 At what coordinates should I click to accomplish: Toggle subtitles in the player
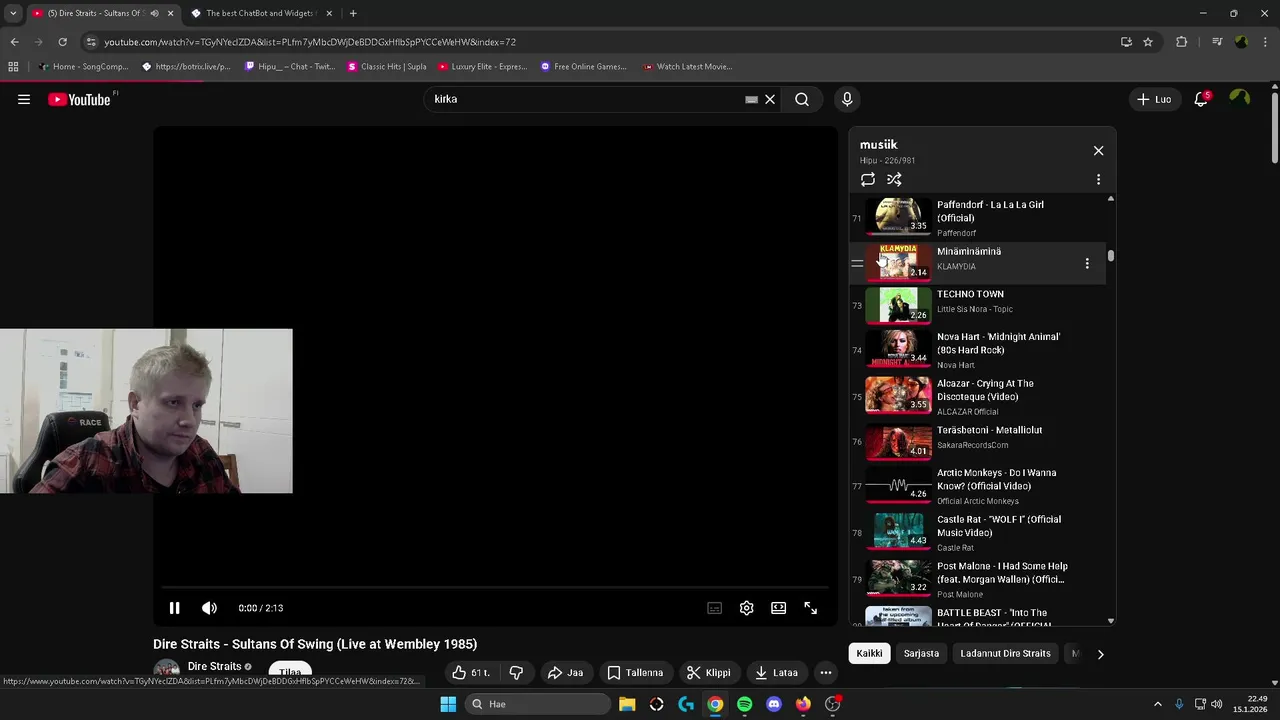[714, 608]
